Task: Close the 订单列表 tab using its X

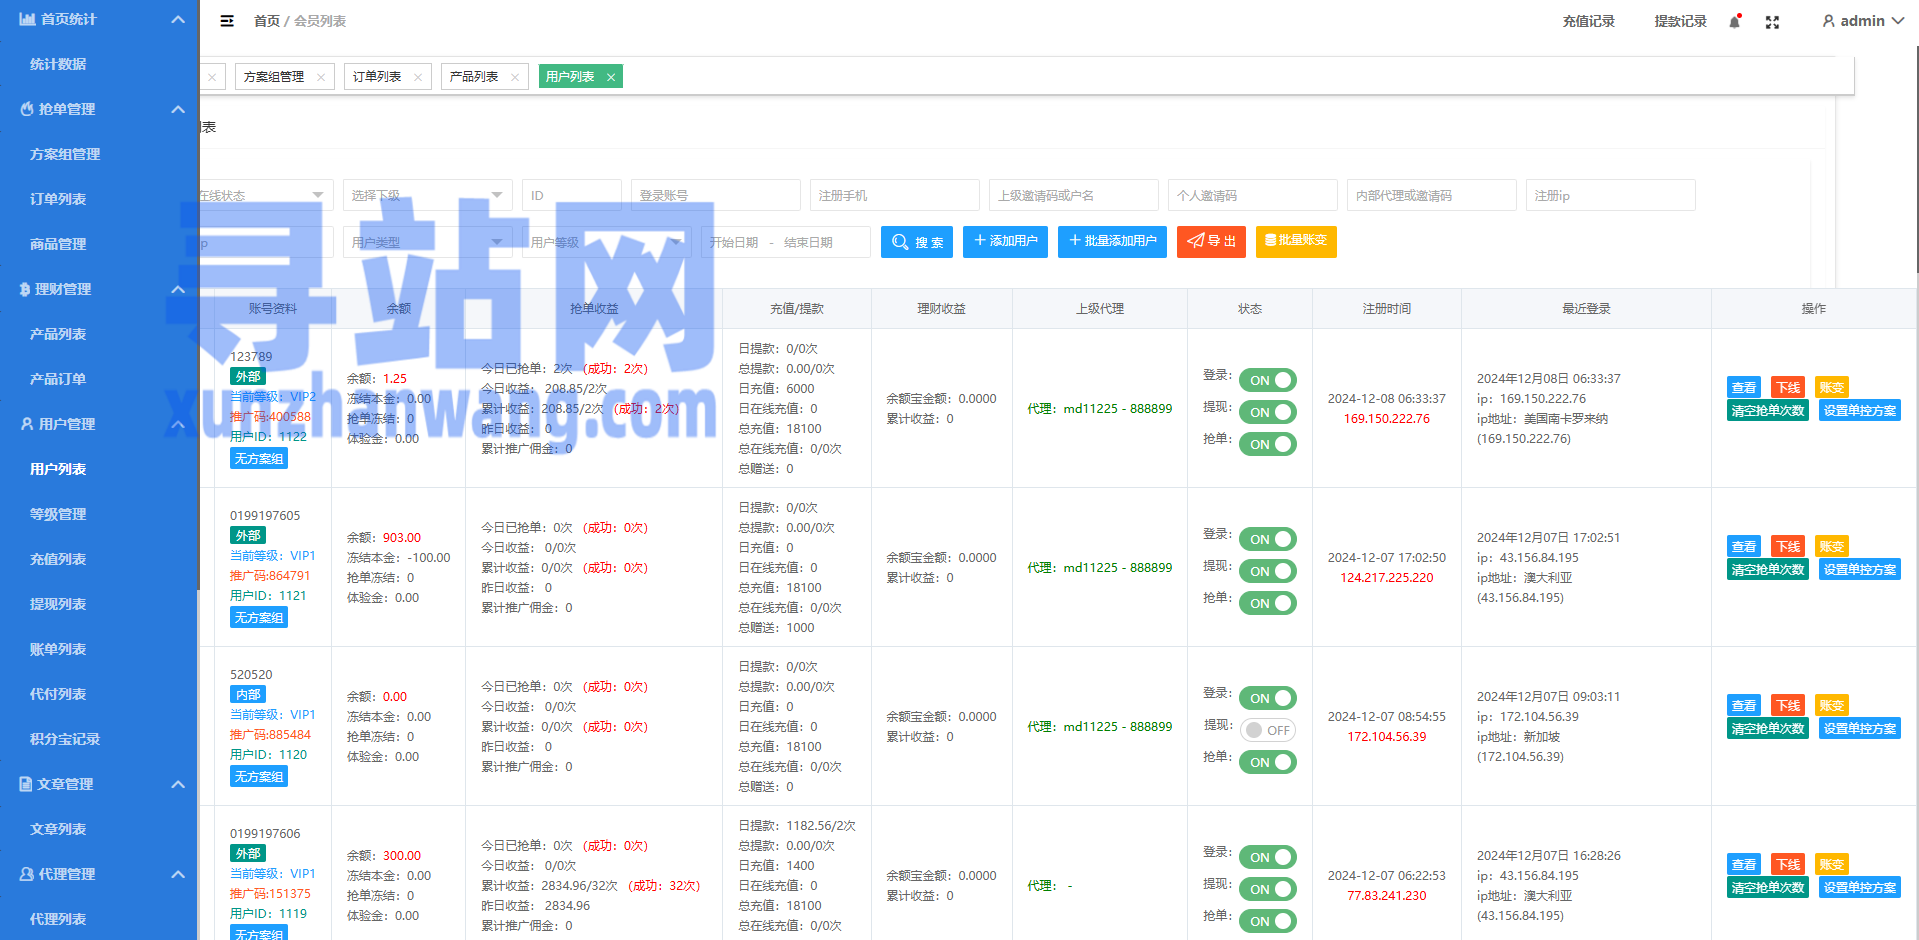Action: pyautogui.click(x=418, y=77)
